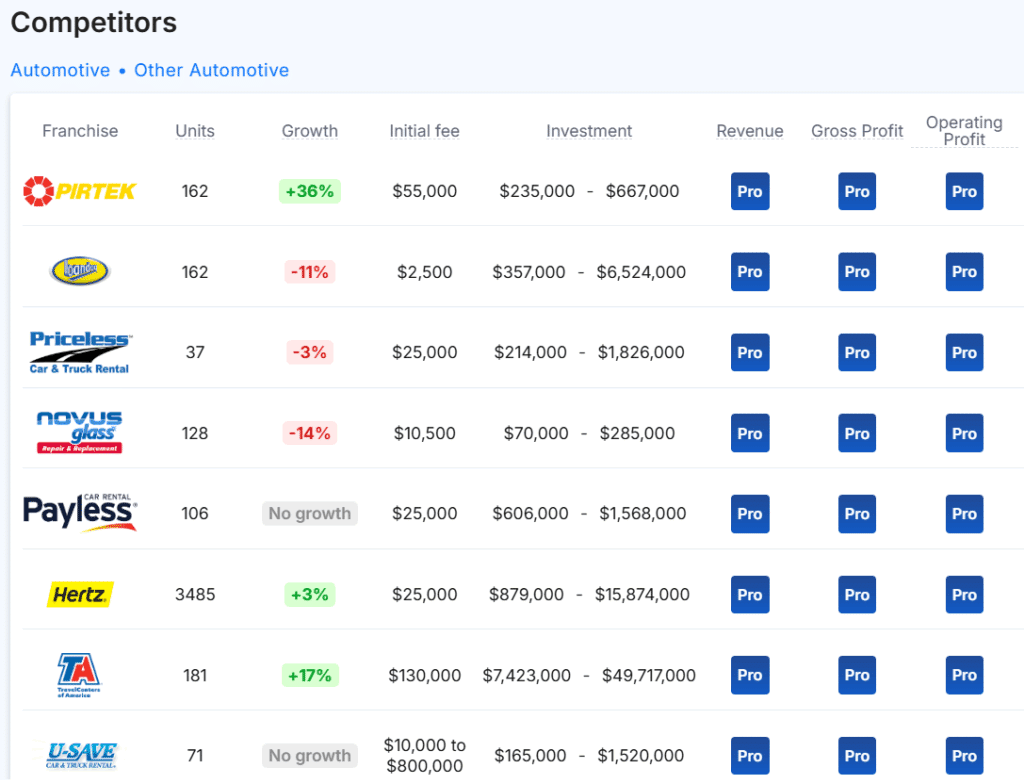The height and width of the screenshot is (784, 1024).
Task: Select the $2,500 initial fee value
Action: click(x=424, y=271)
